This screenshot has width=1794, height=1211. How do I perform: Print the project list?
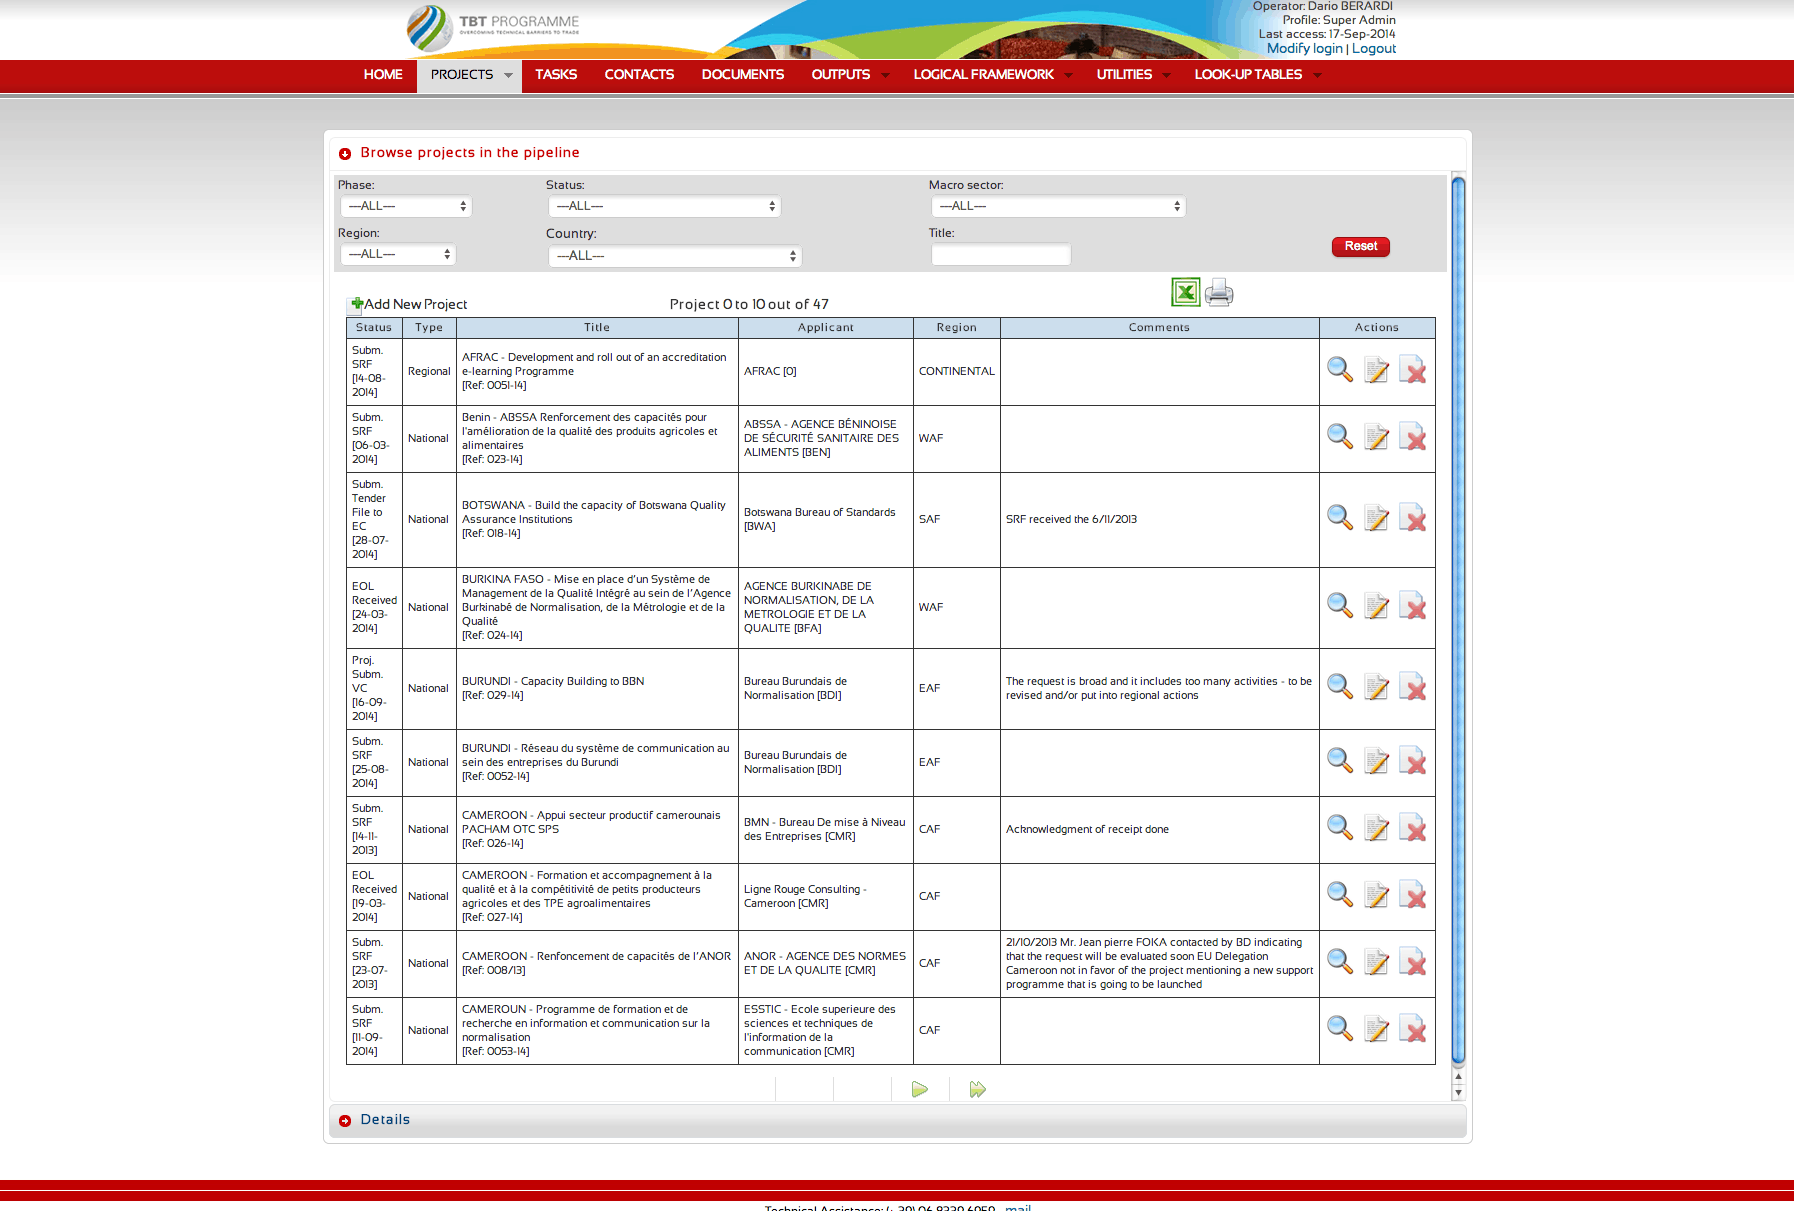(x=1219, y=292)
